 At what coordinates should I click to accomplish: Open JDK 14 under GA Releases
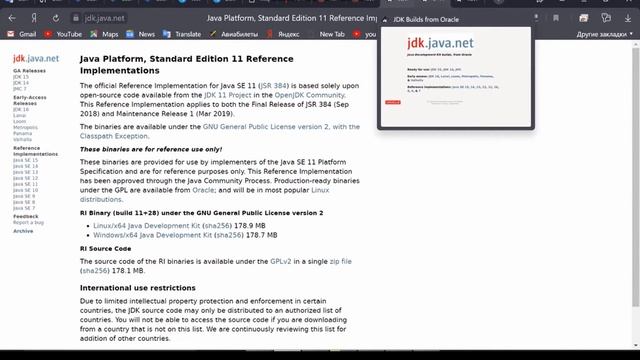click(20, 83)
